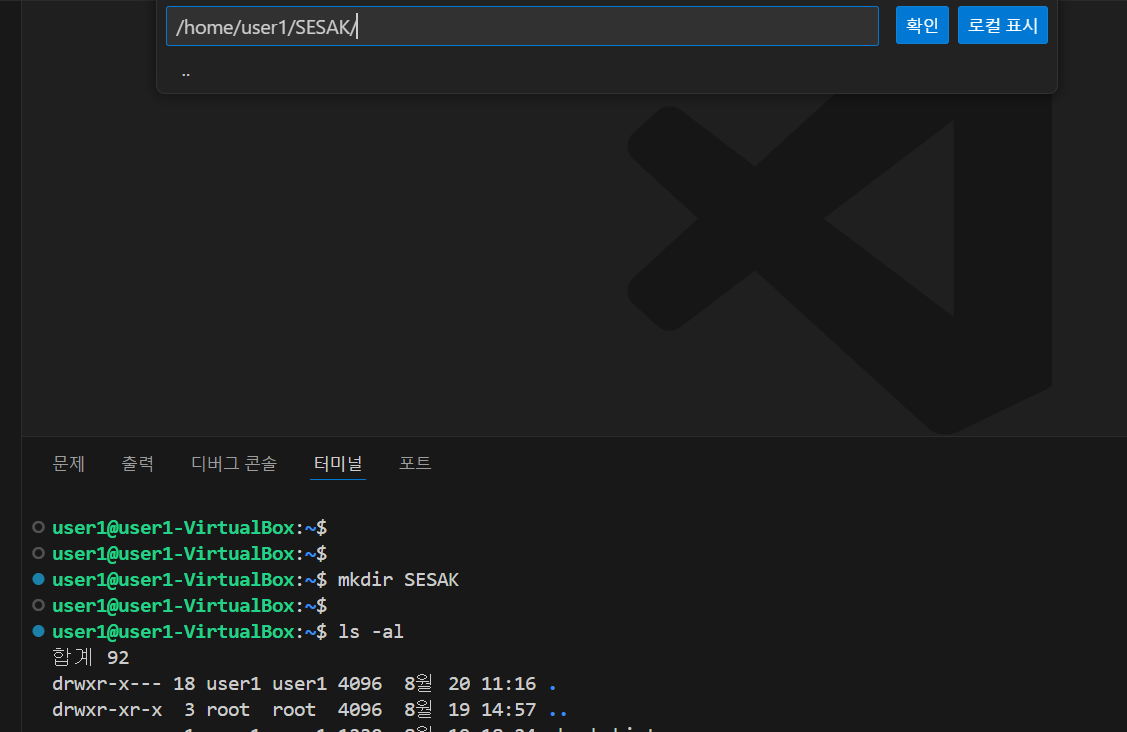Screen dimensions: 1127x732
Task: Click the blue marker beside mkdir SESAK command
Action: (x=39, y=579)
